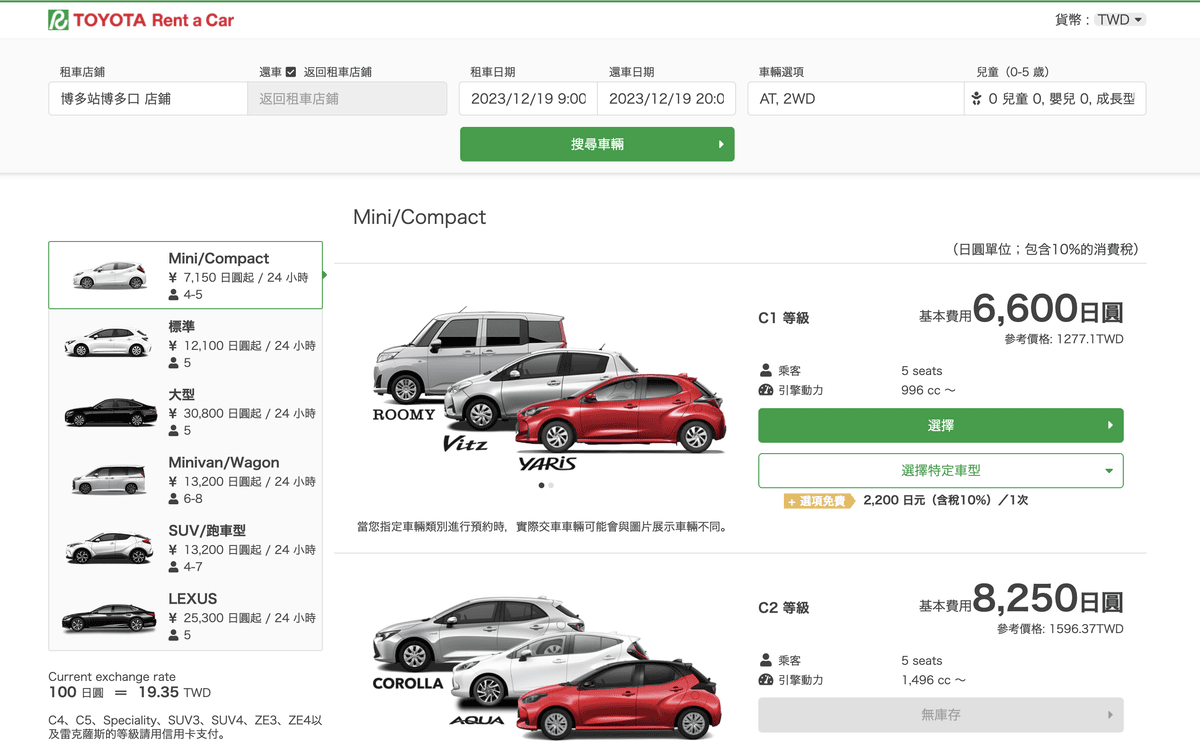Select the 大型 car category
The height and width of the screenshot is (742, 1200).
[x=185, y=412]
